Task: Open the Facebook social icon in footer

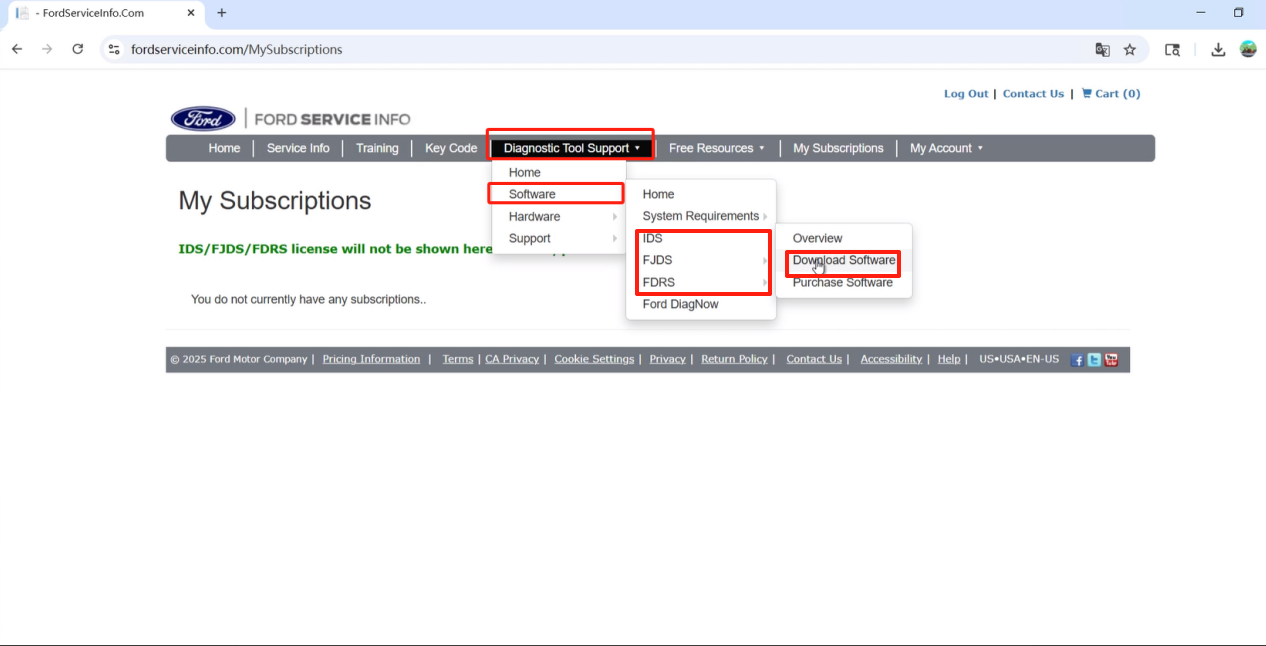Action: coord(1077,360)
